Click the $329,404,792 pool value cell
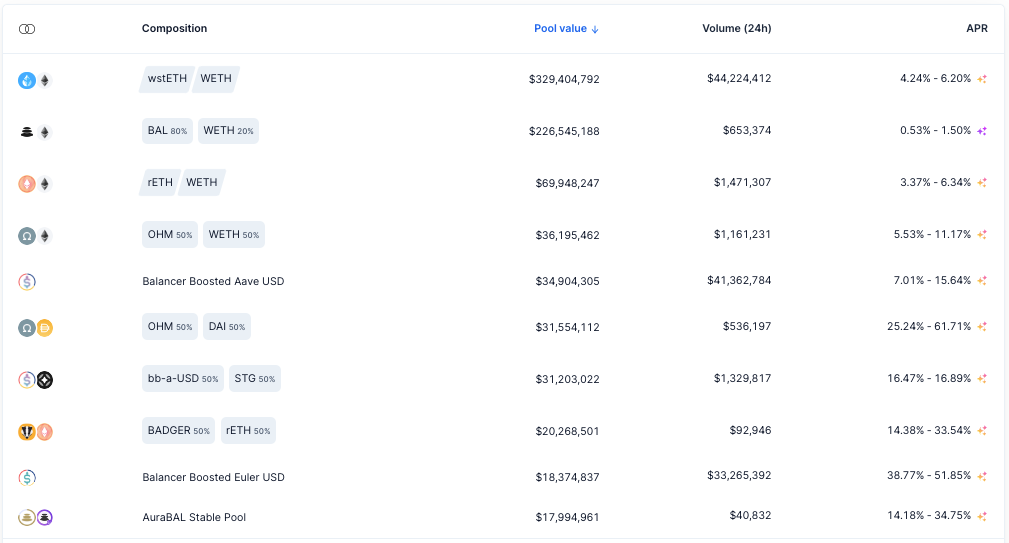 [x=564, y=79]
